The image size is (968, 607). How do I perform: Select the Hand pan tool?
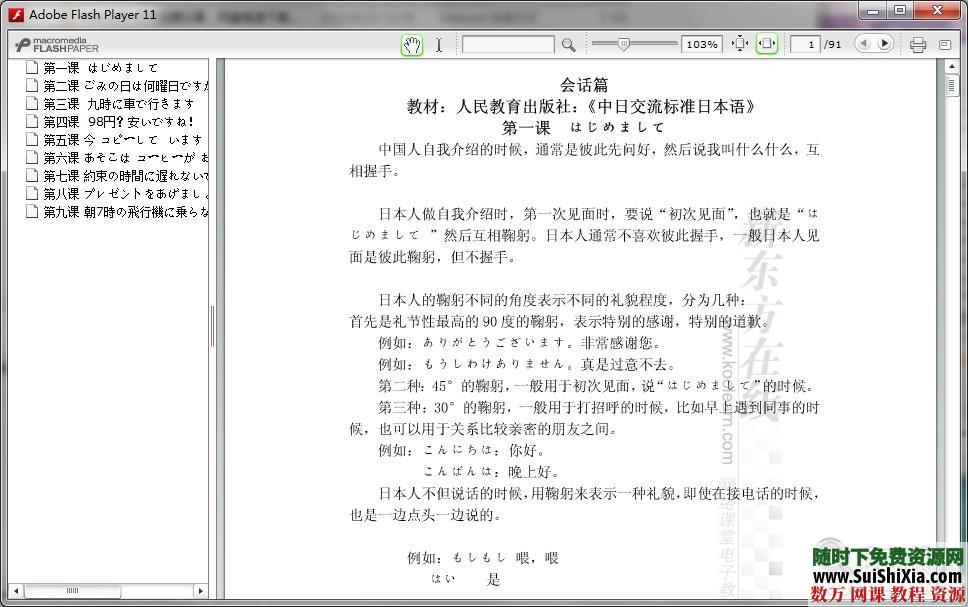411,44
